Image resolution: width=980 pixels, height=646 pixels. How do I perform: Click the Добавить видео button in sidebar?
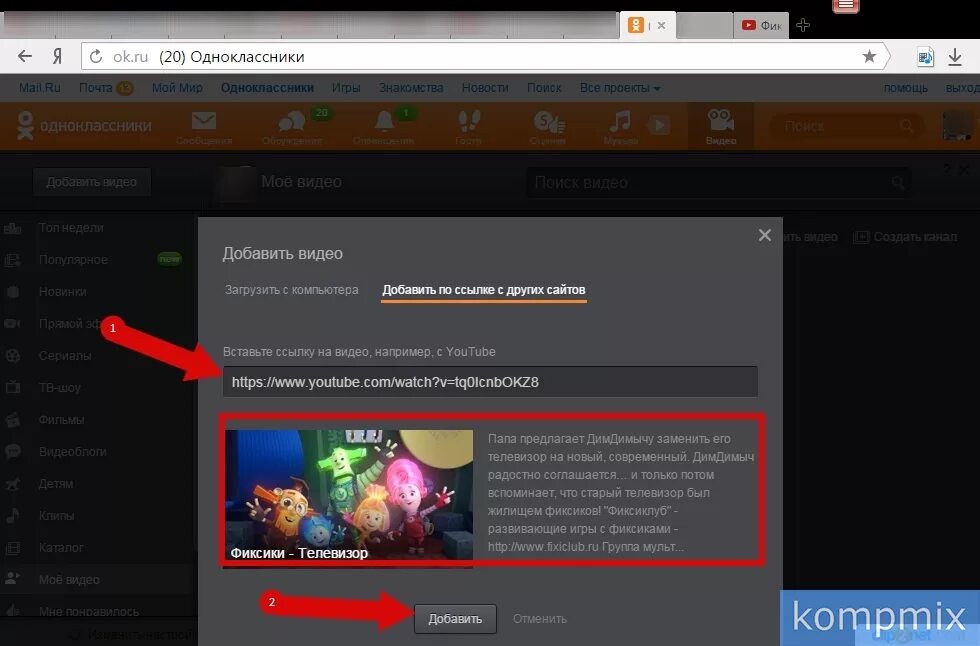91,182
